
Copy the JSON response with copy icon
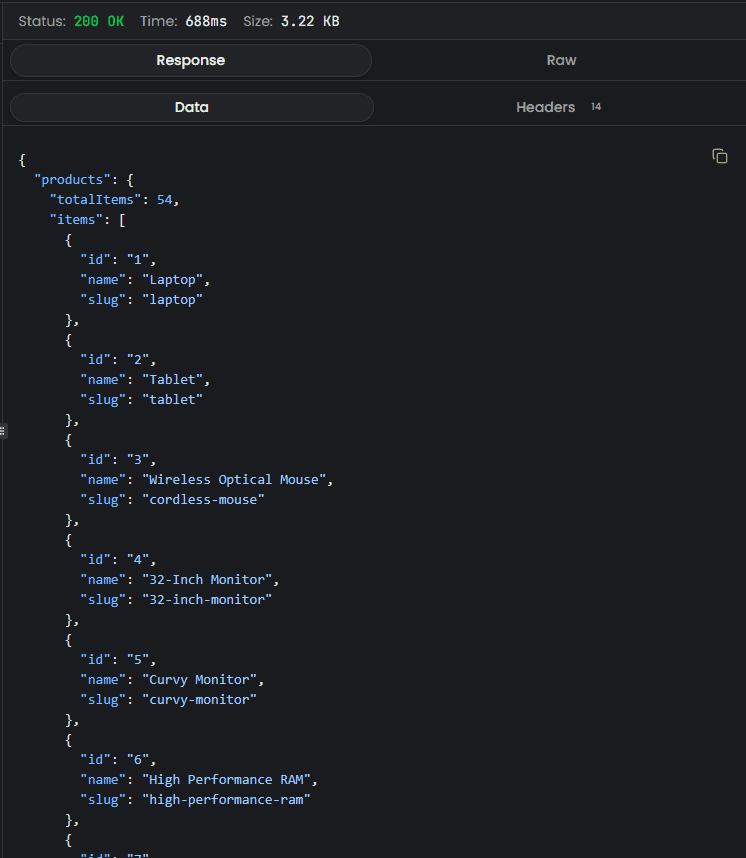coord(720,156)
